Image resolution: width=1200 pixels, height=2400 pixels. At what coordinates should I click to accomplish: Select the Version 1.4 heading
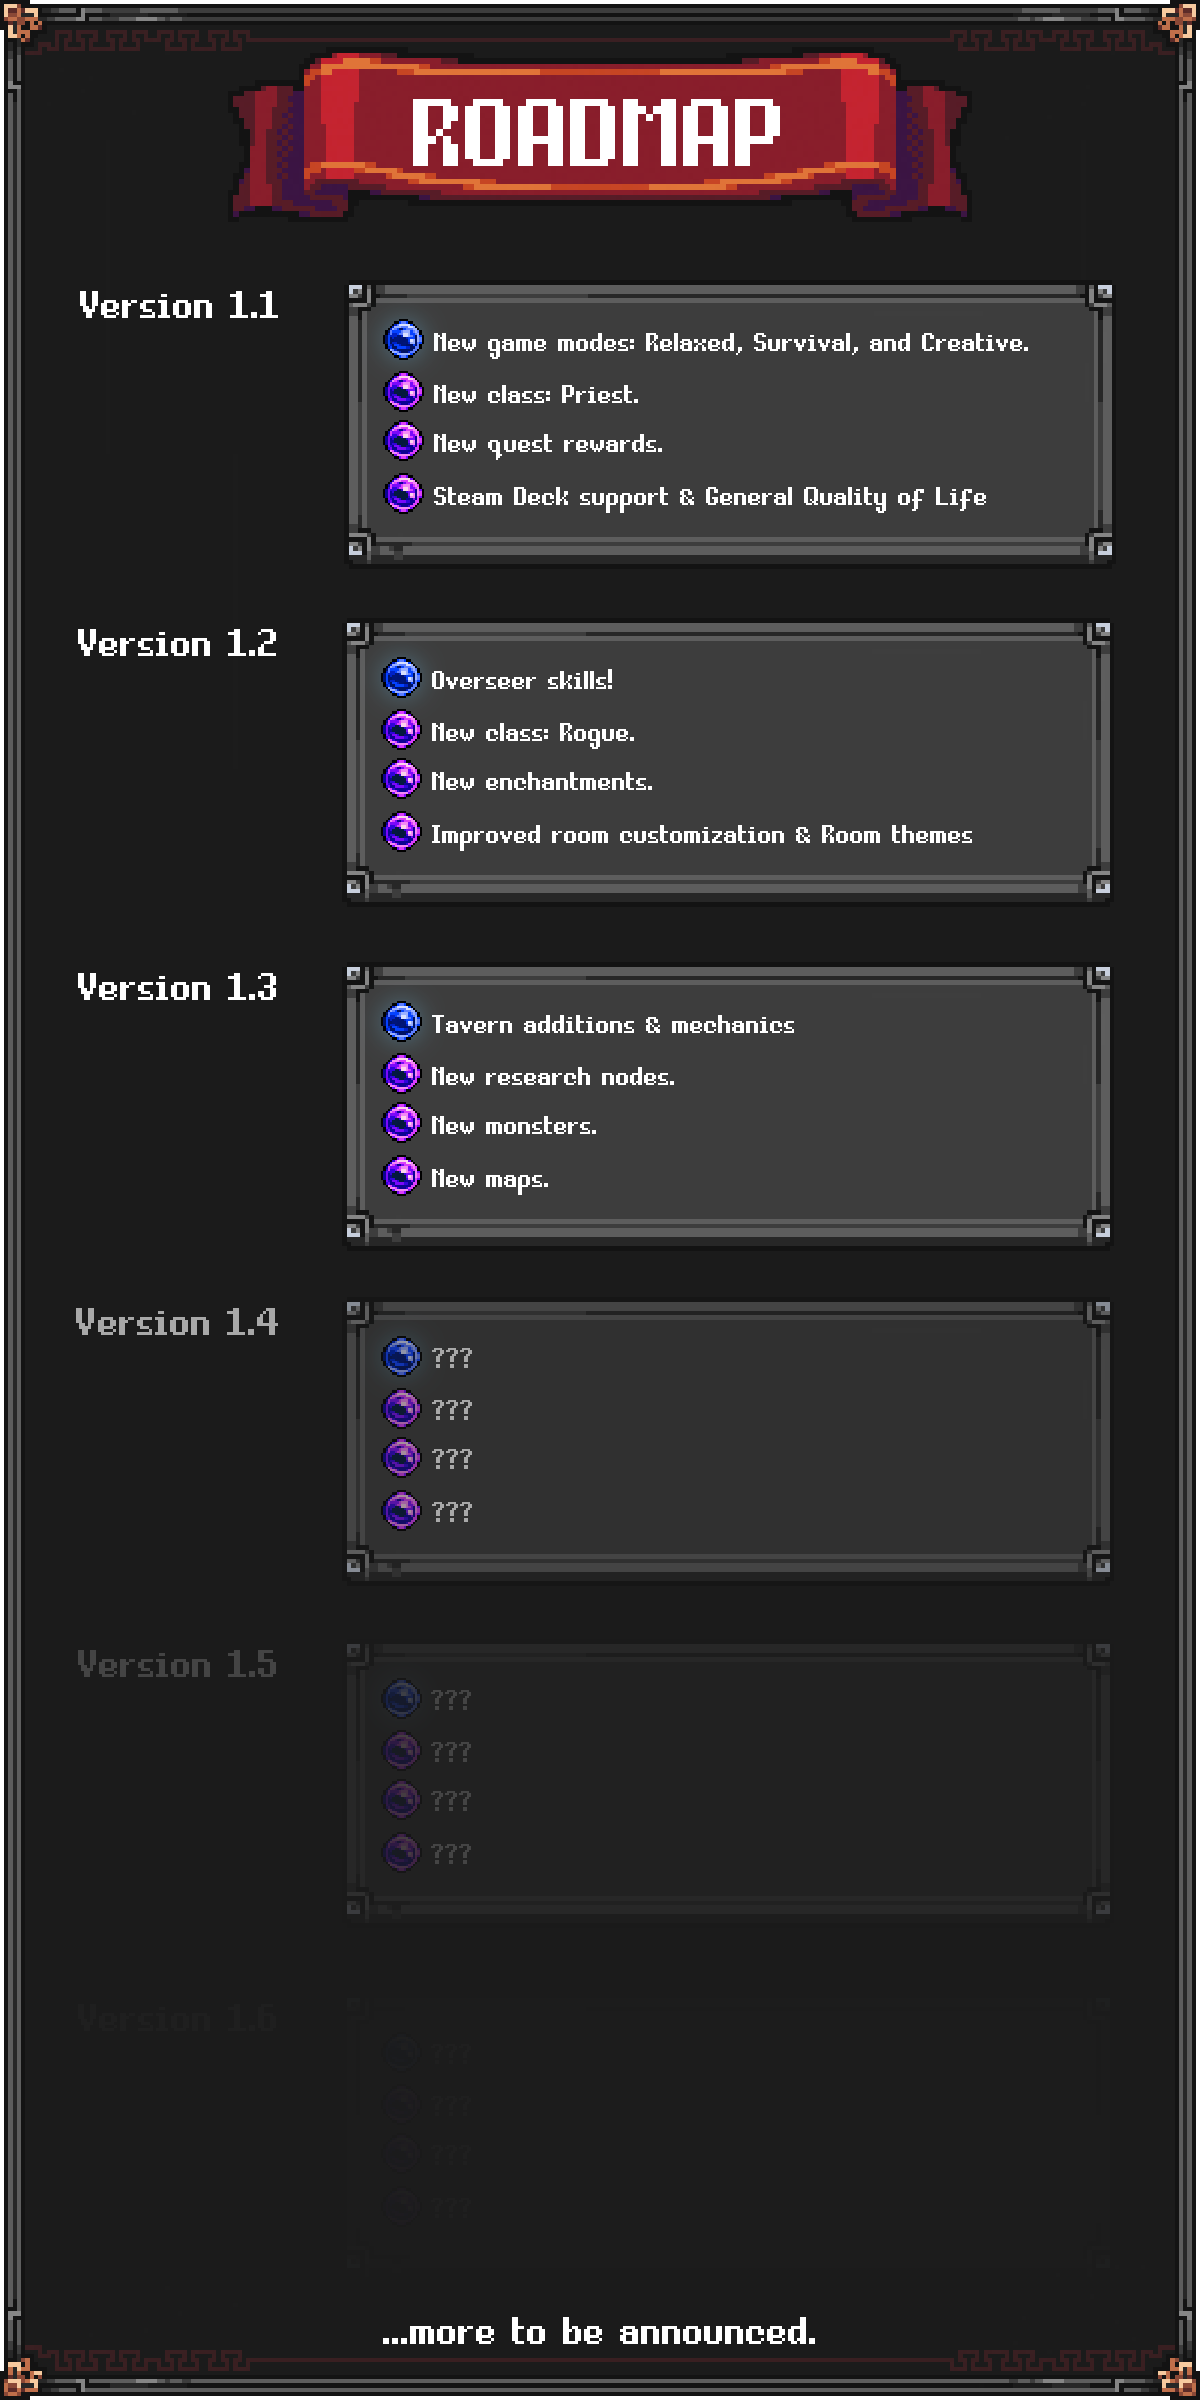tap(177, 1323)
